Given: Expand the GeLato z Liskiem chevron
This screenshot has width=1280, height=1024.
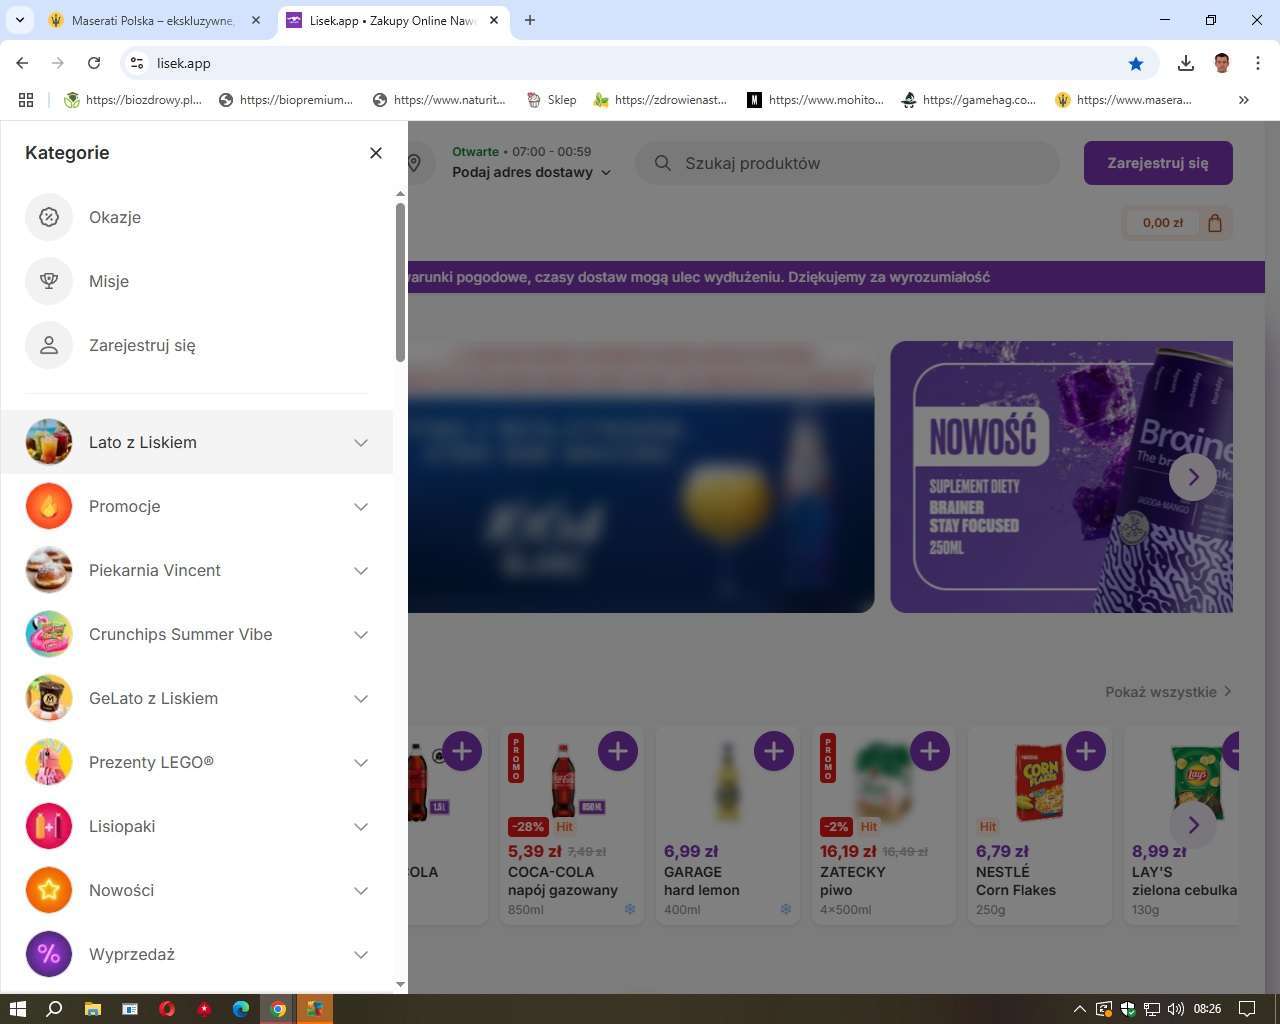Looking at the screenshot, I should [361, 698].
